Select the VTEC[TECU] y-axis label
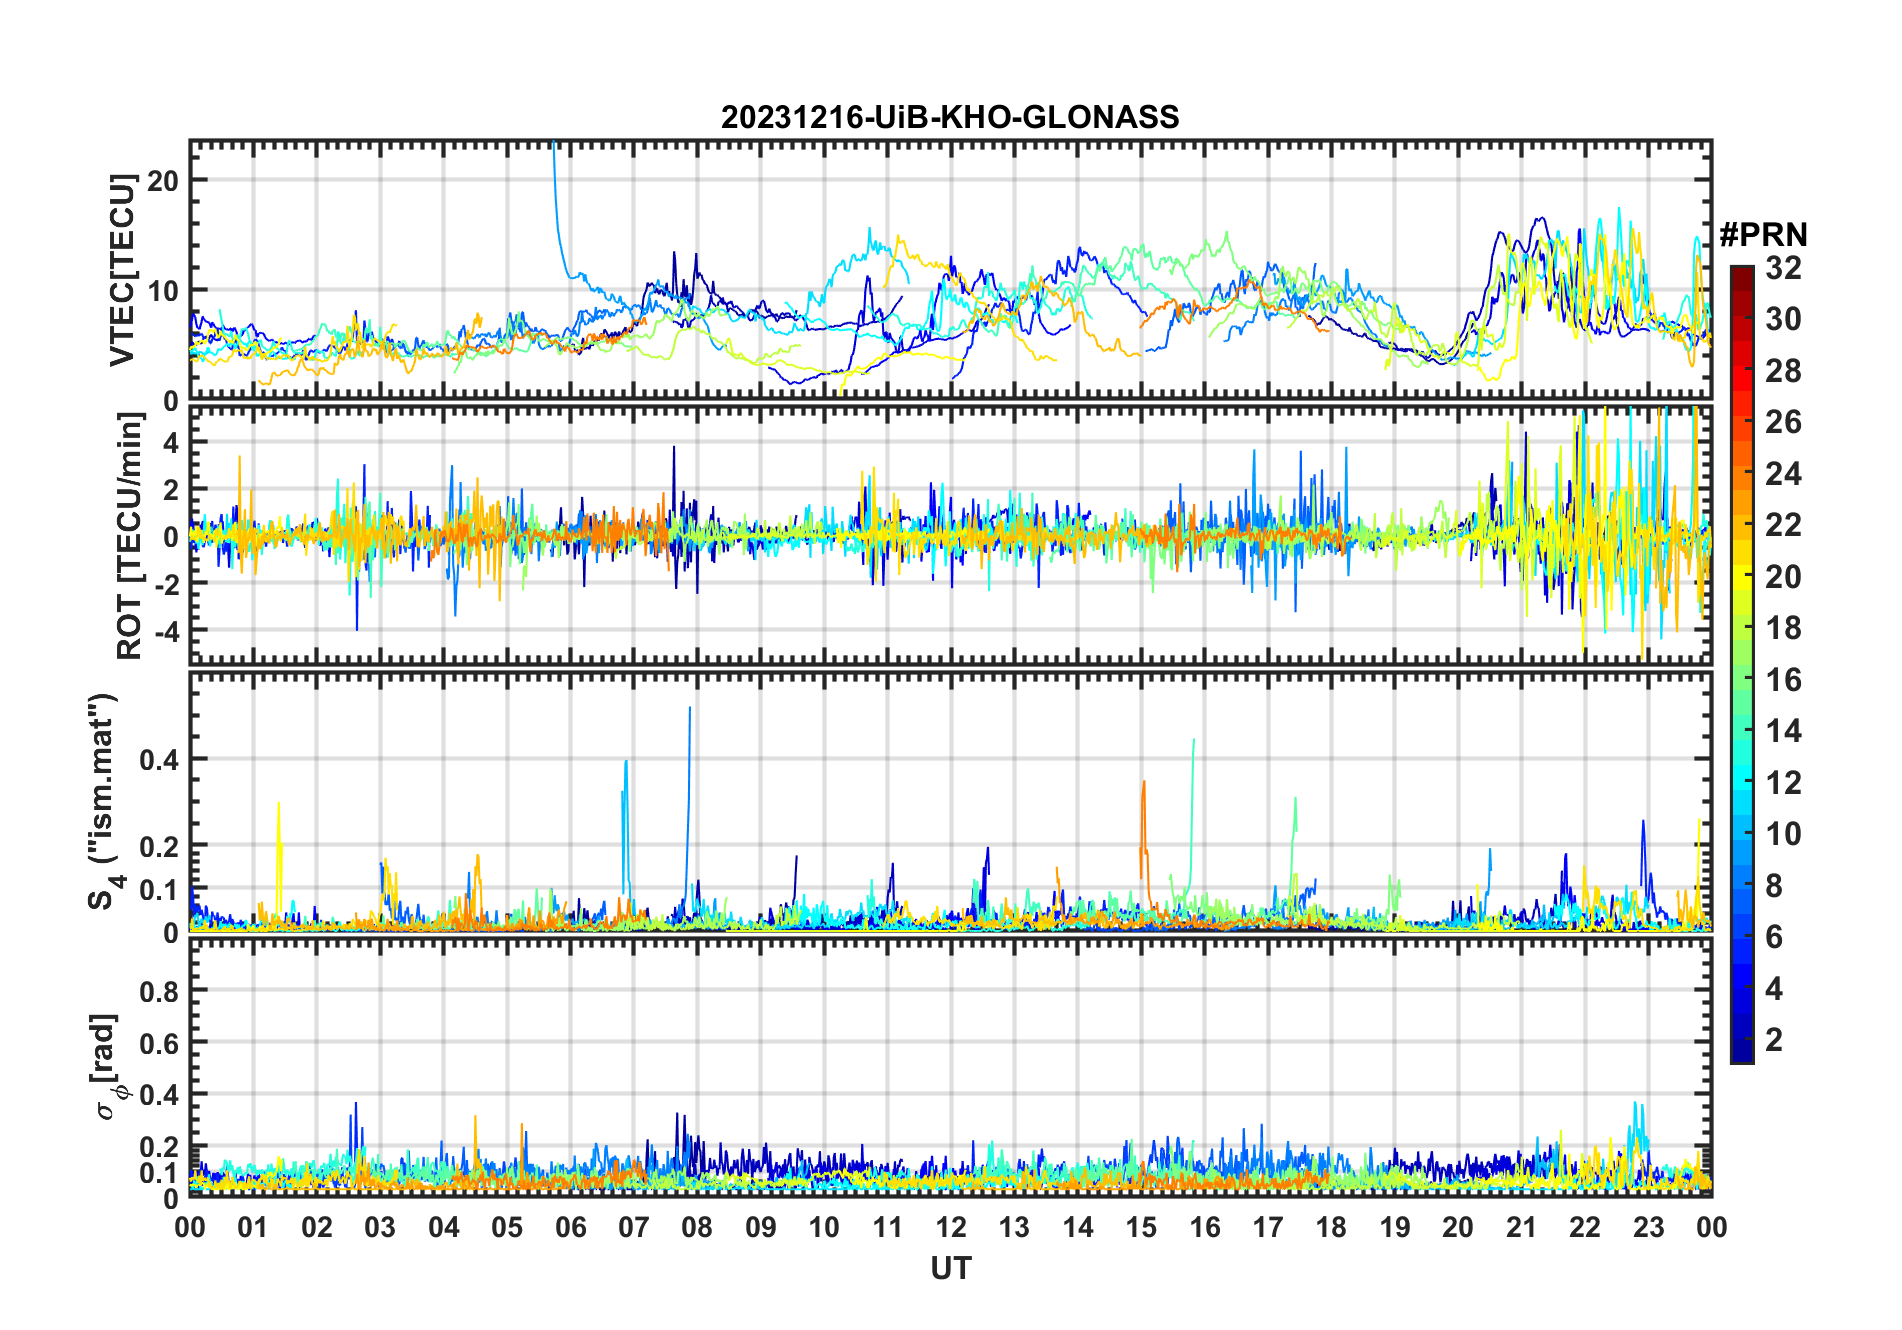This screenshot has width=1902, height=1330. pos(123,270)
